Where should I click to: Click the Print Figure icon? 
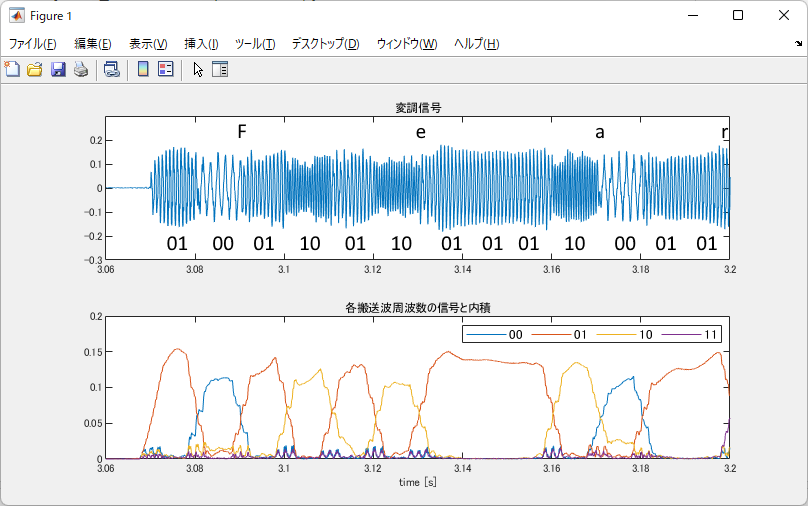pos(81,69)
